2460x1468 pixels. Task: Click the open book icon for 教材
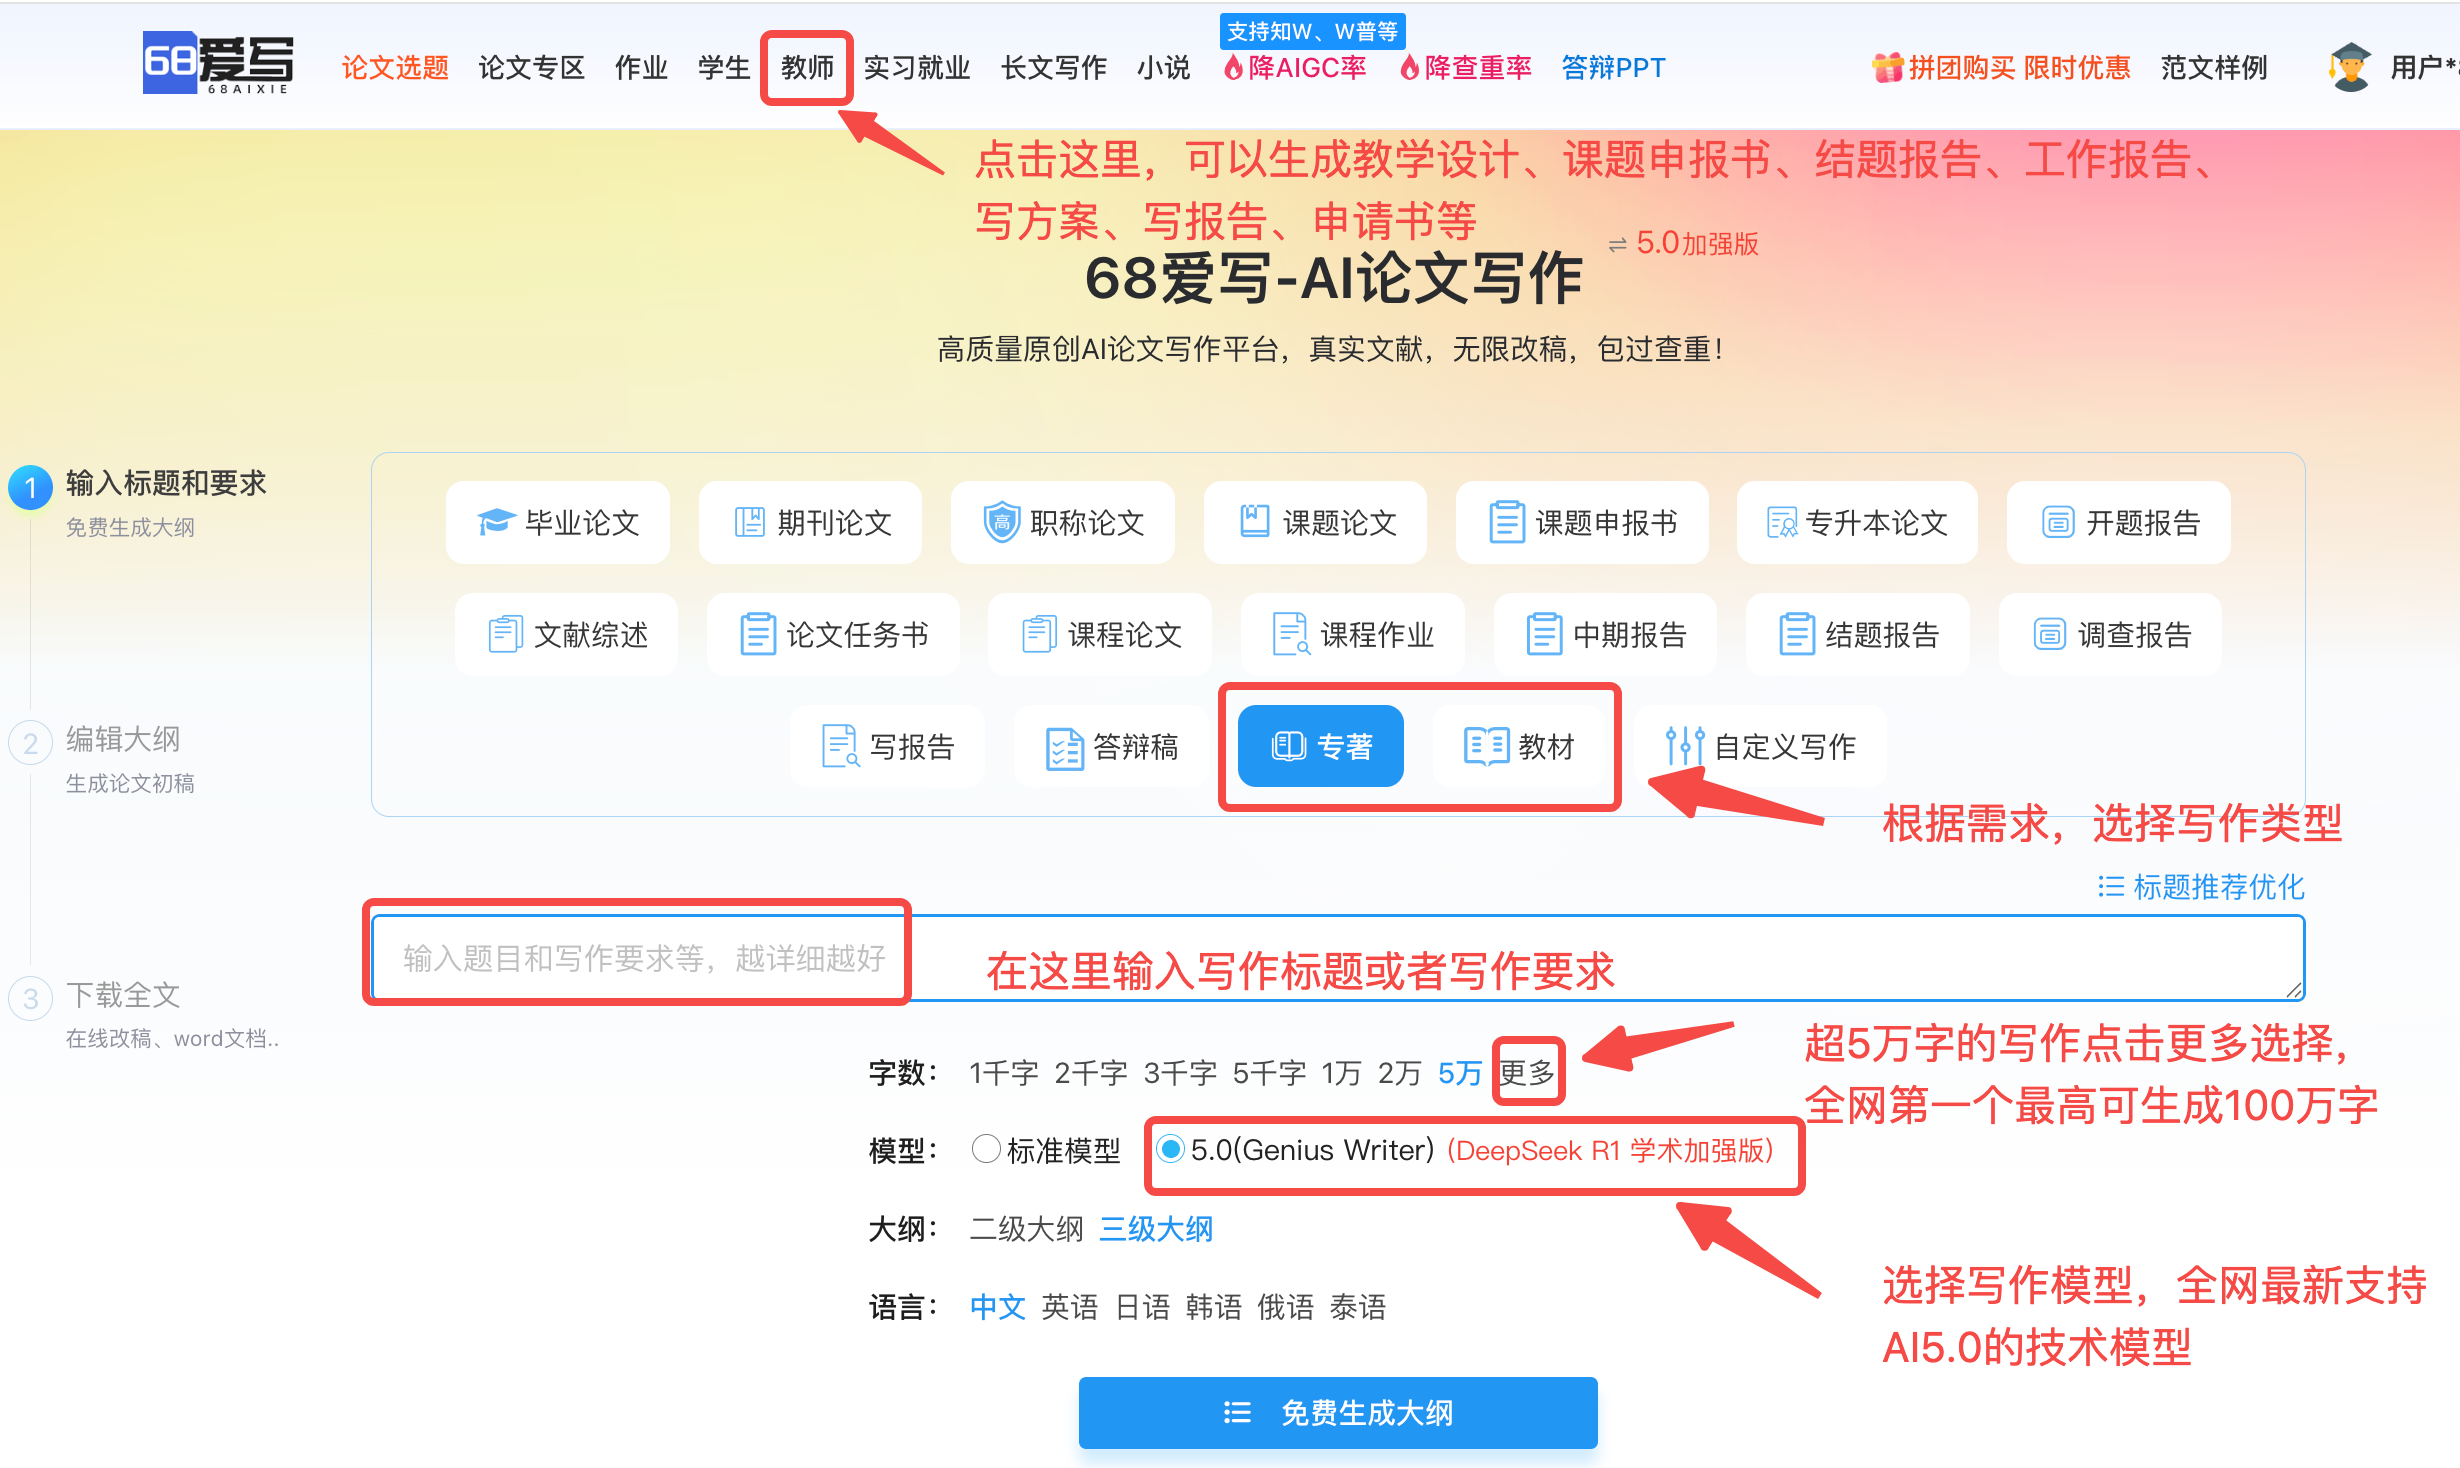pyautogui.click(x=1486, y=746)
